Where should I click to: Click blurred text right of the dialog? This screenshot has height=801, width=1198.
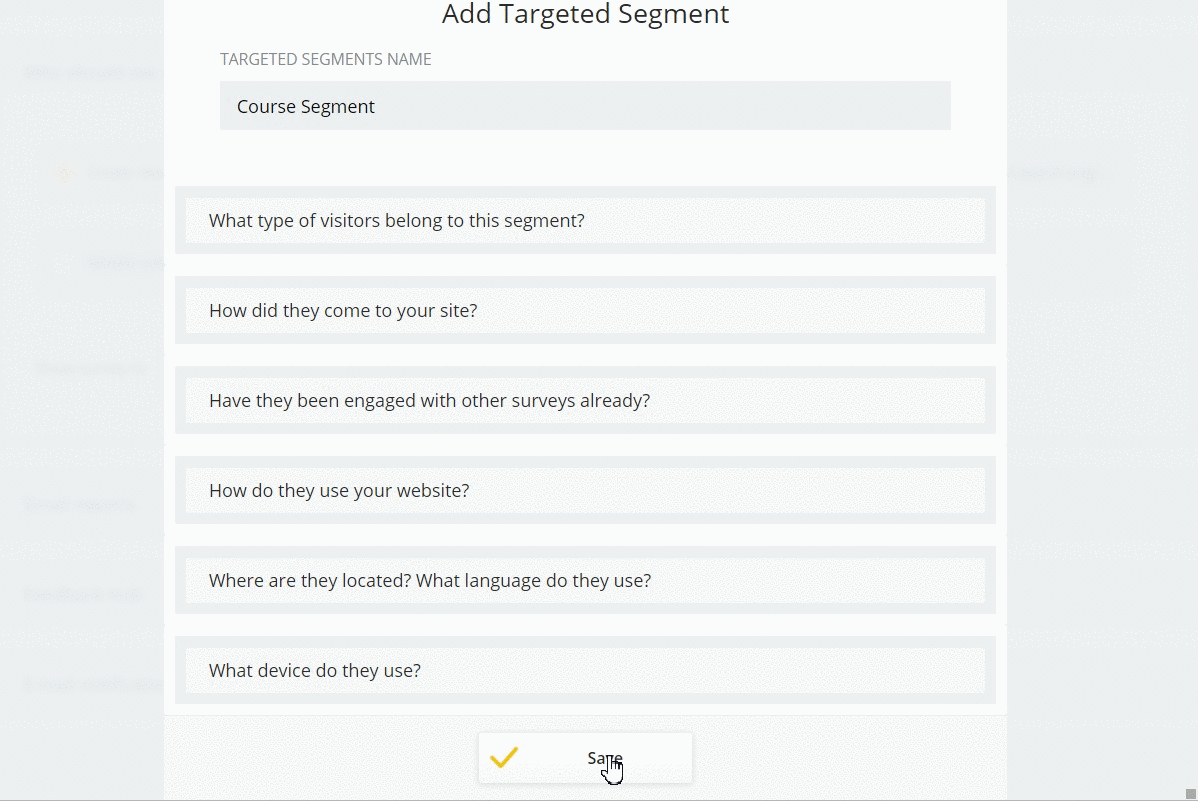click(x=1055, y=174)
